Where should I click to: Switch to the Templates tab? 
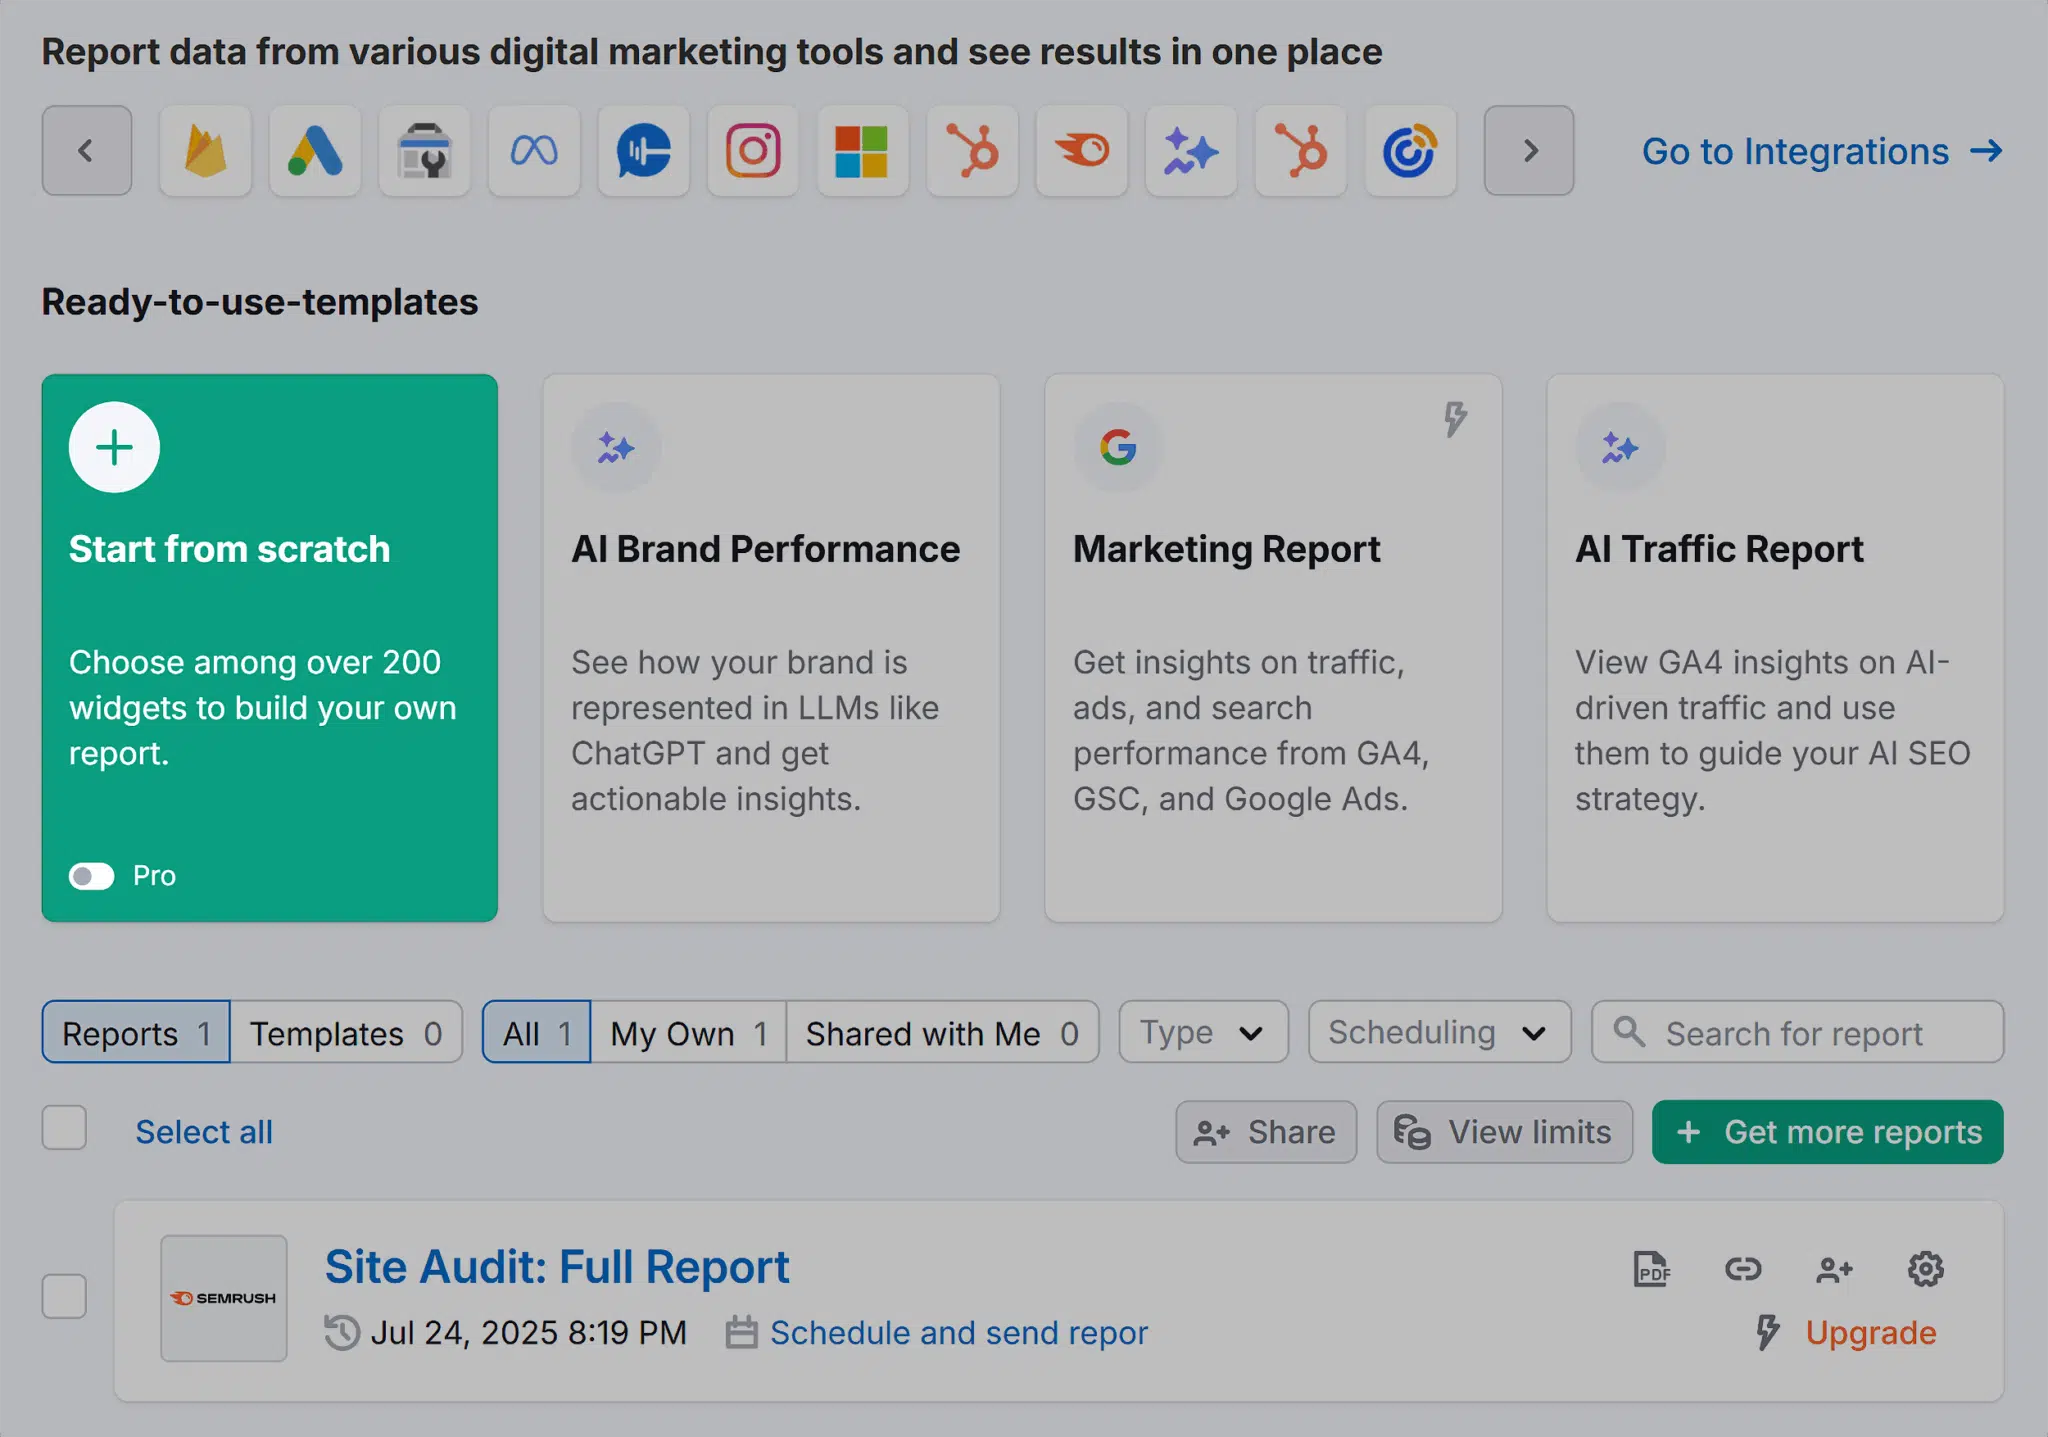346,1032
